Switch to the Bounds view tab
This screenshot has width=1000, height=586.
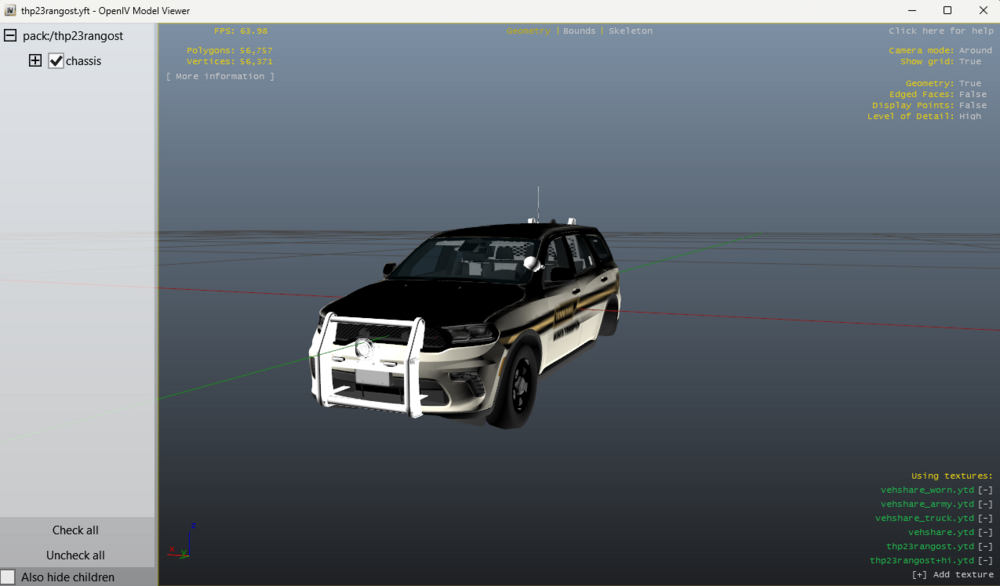tap(579, 31)
